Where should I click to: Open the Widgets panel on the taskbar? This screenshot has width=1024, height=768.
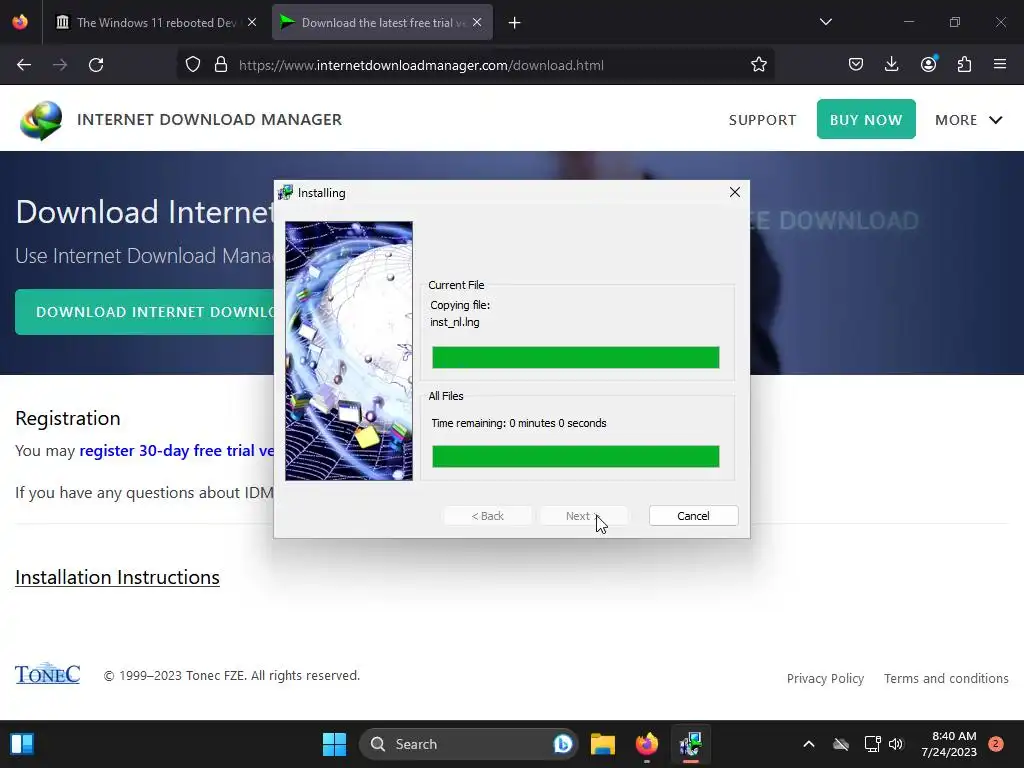coord(22,744)
